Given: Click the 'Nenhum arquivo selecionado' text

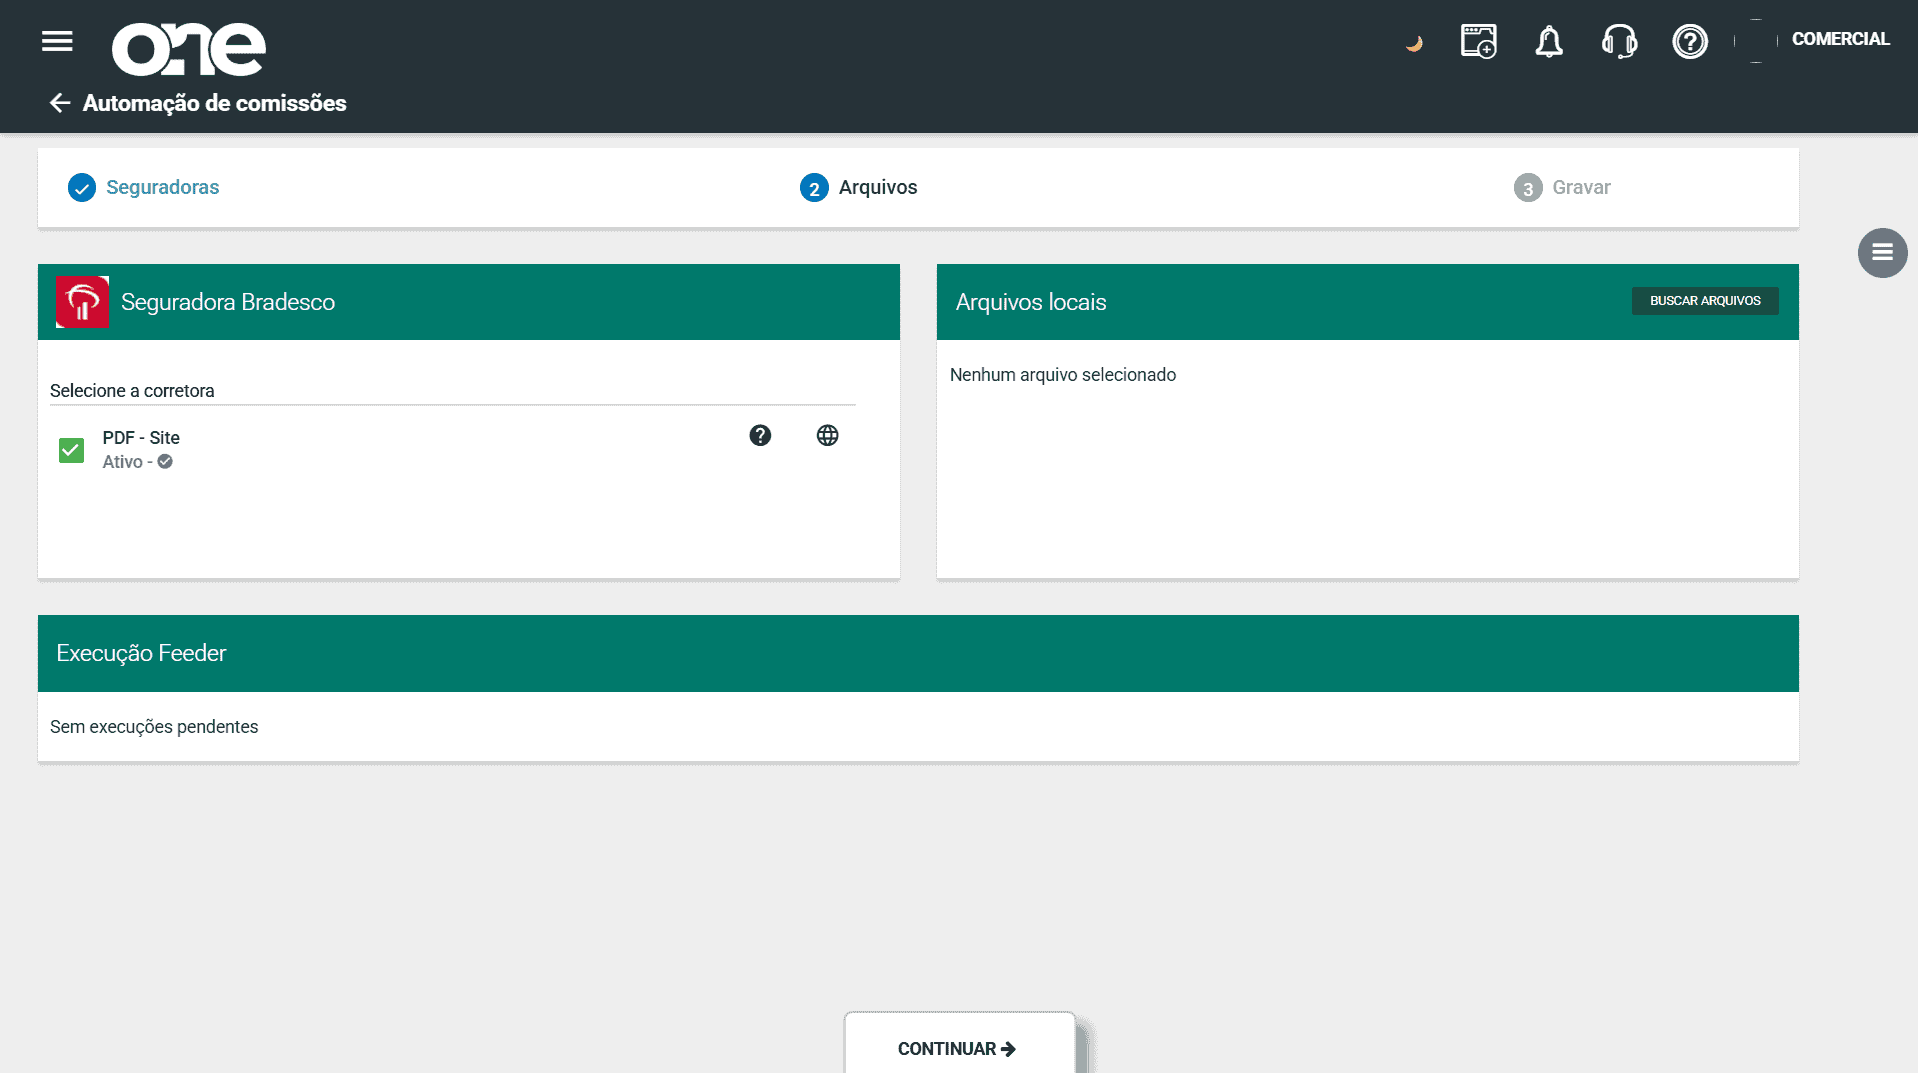Looking at the screenshot, I should pos(1062,375).
